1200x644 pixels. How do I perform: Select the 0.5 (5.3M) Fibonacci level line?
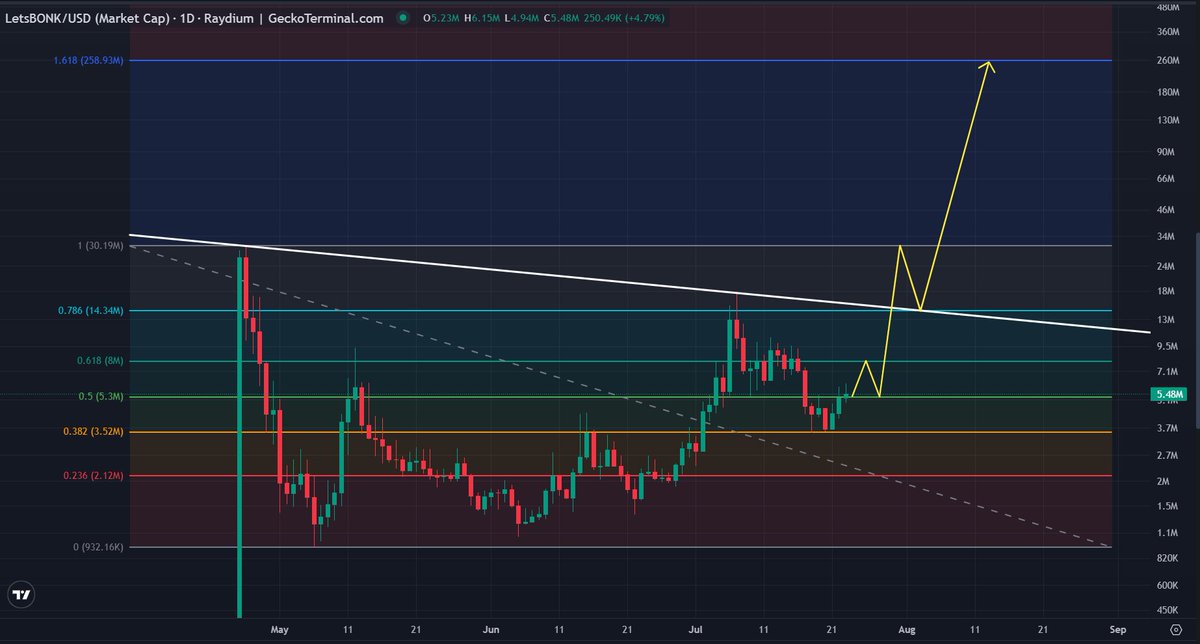[600, 396]
